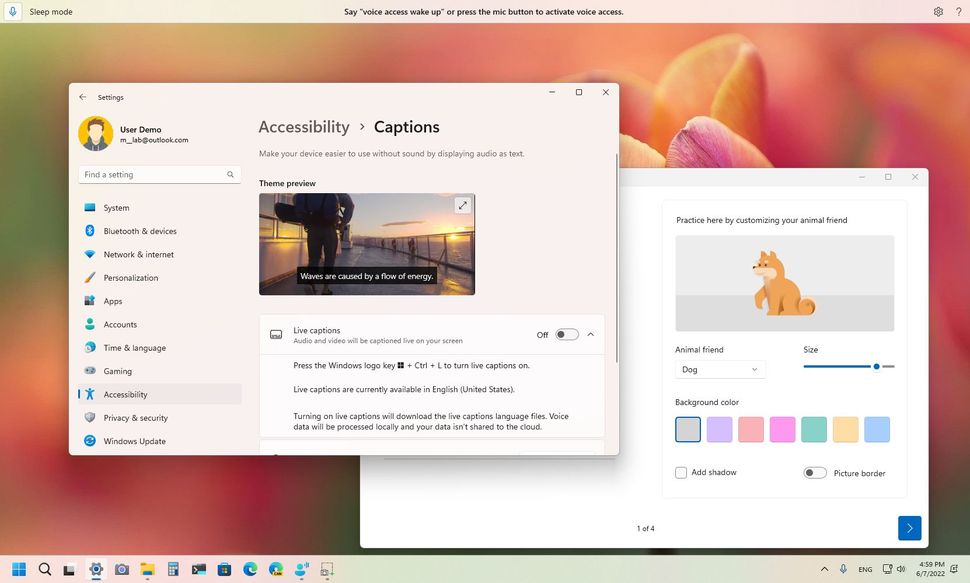Click the Next arrow on the animal page
Screen dimensions: 970x583
click(x=908, y=527)
